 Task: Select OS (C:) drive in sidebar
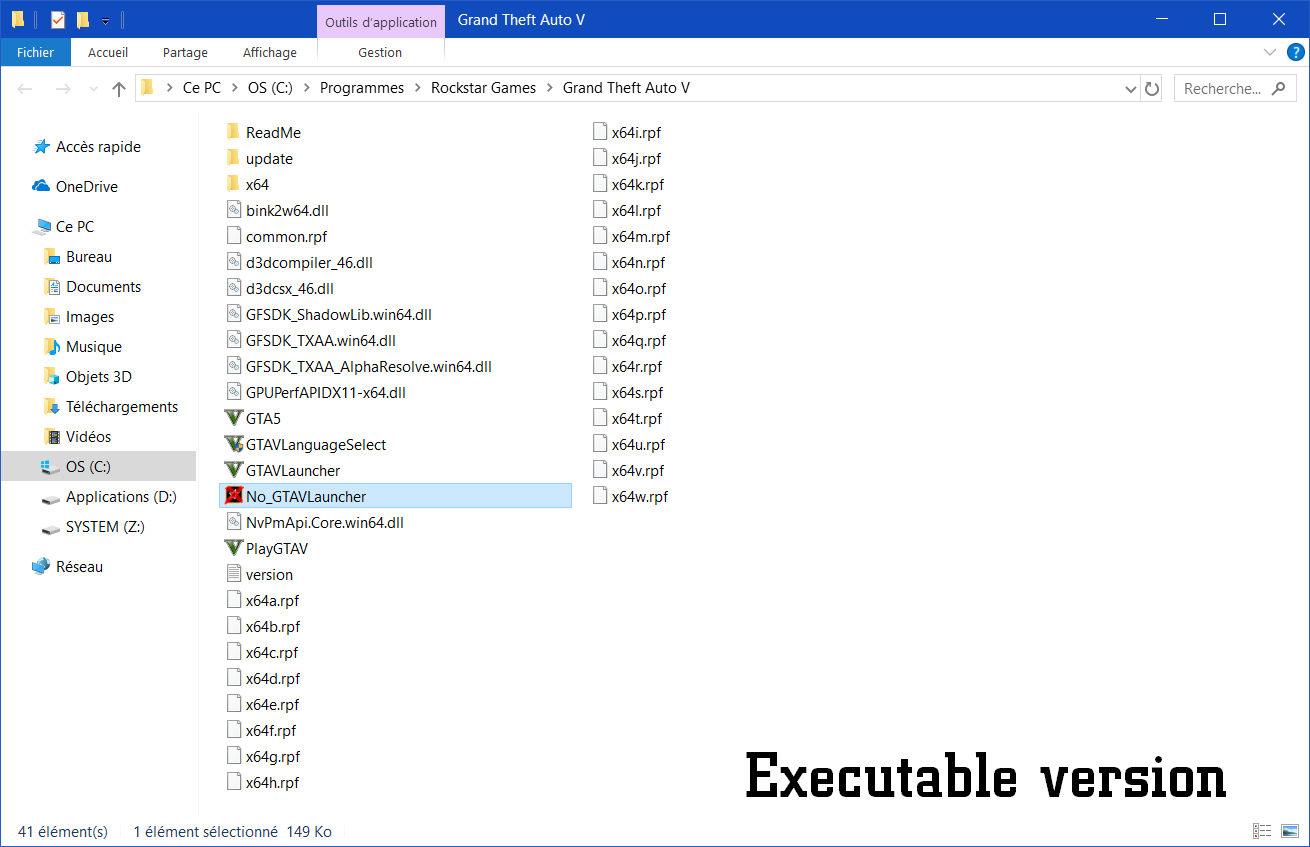pyautogui.click(x=98, y=466)
